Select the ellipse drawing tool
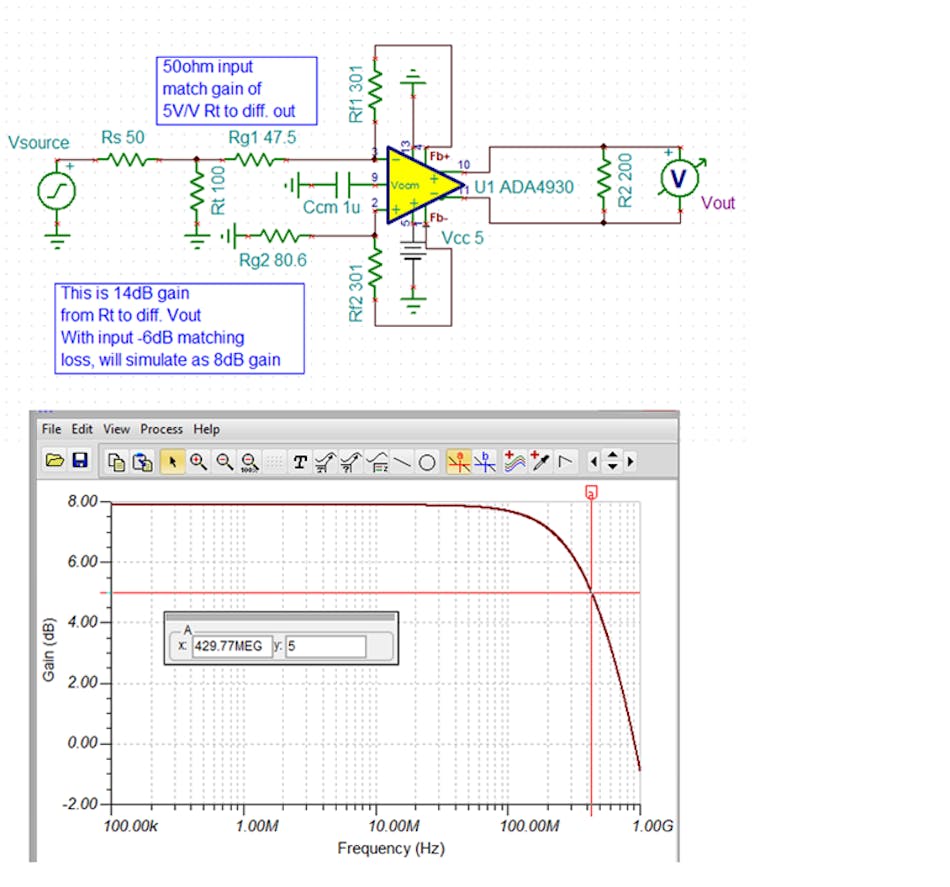The width and height of the screenshot is (950, 887). pyautogui.click(x=427, y=461)
